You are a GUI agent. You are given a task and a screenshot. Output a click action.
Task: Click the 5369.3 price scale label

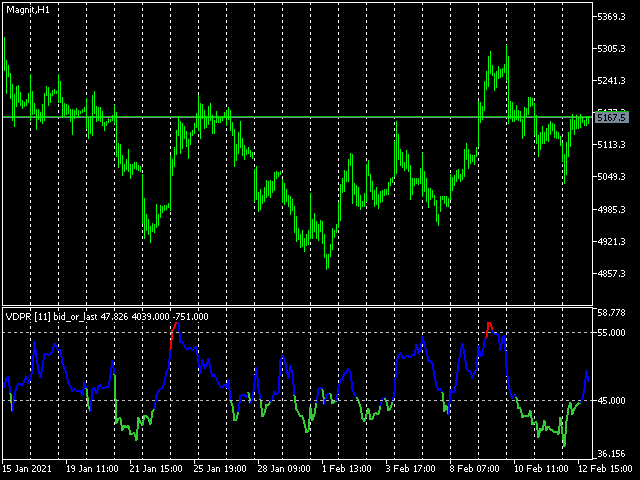(x=611, y=17)
